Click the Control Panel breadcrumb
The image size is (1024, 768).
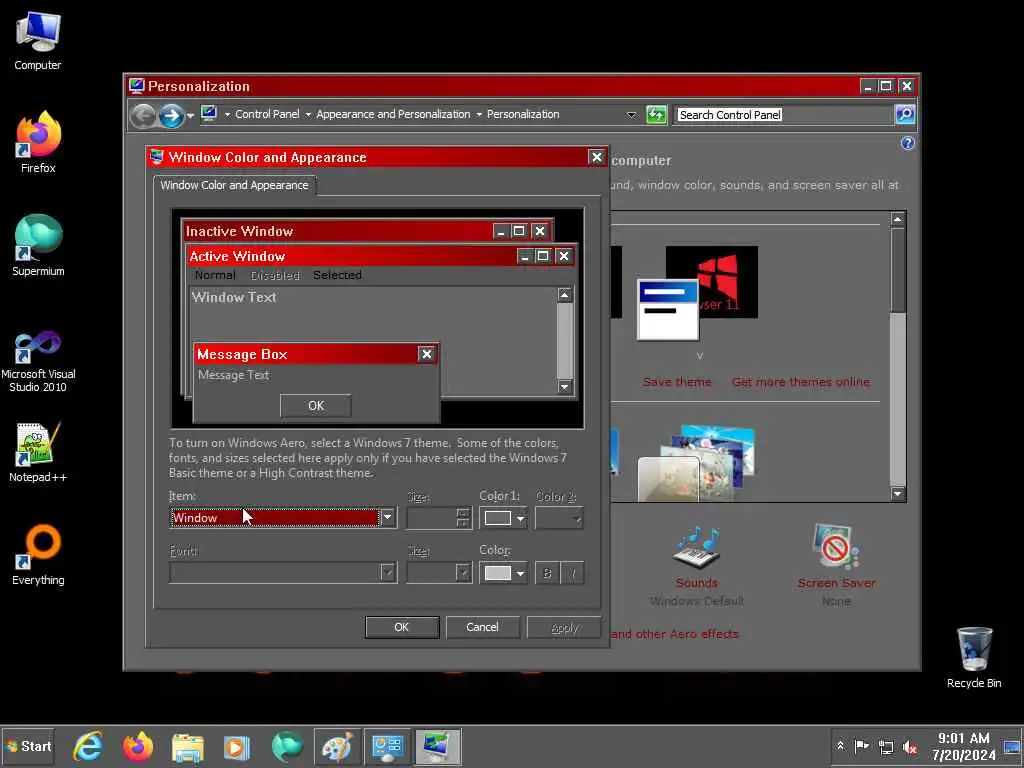click(x=267, y=114)
